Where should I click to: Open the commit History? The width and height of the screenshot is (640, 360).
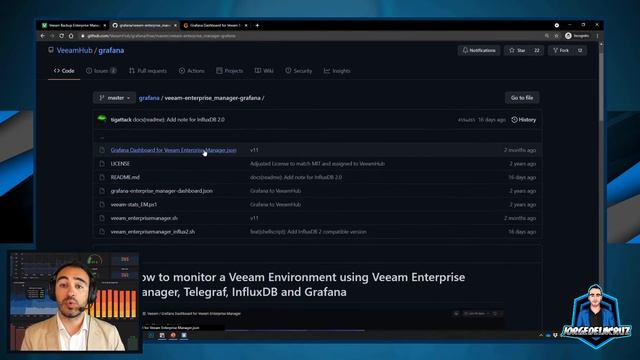524,120
